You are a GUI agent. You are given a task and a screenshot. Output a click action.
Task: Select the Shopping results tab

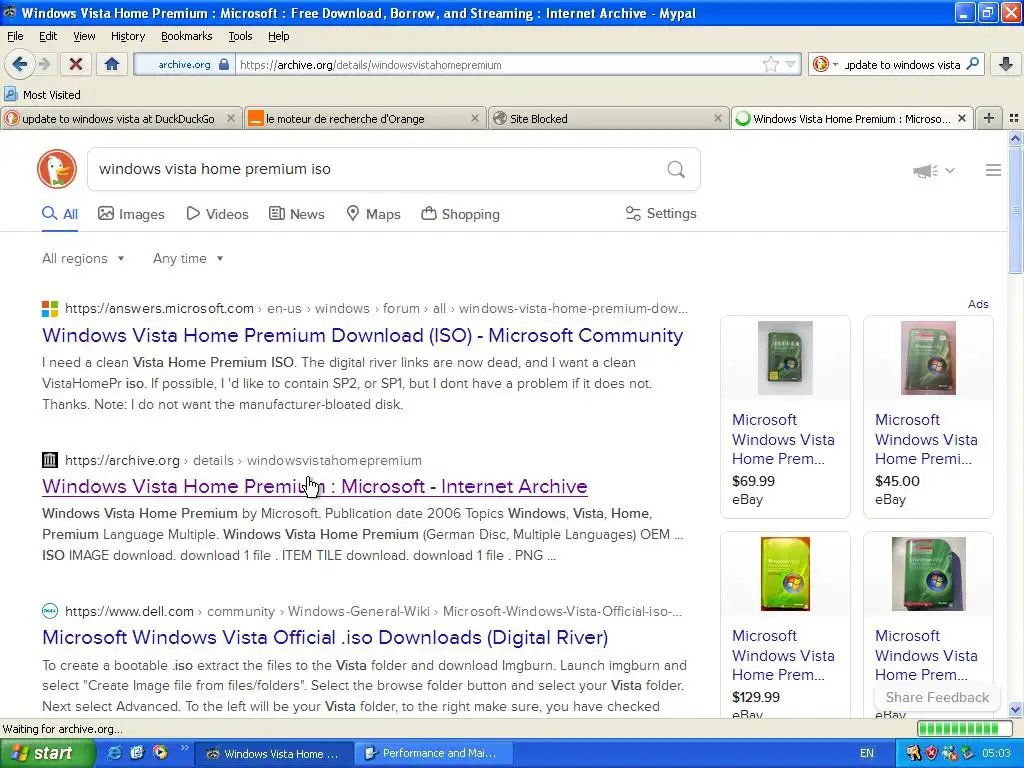[460, 214]
